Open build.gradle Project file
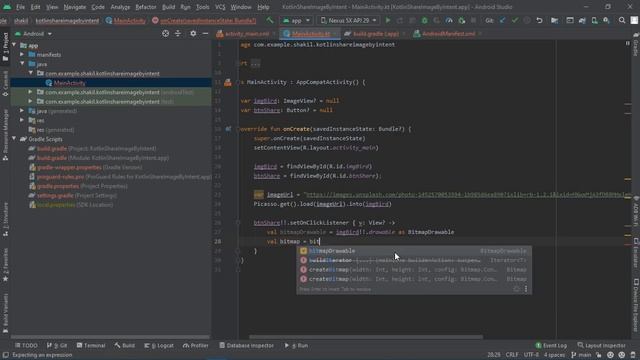The image size is (640, 360). click(92, 149)
